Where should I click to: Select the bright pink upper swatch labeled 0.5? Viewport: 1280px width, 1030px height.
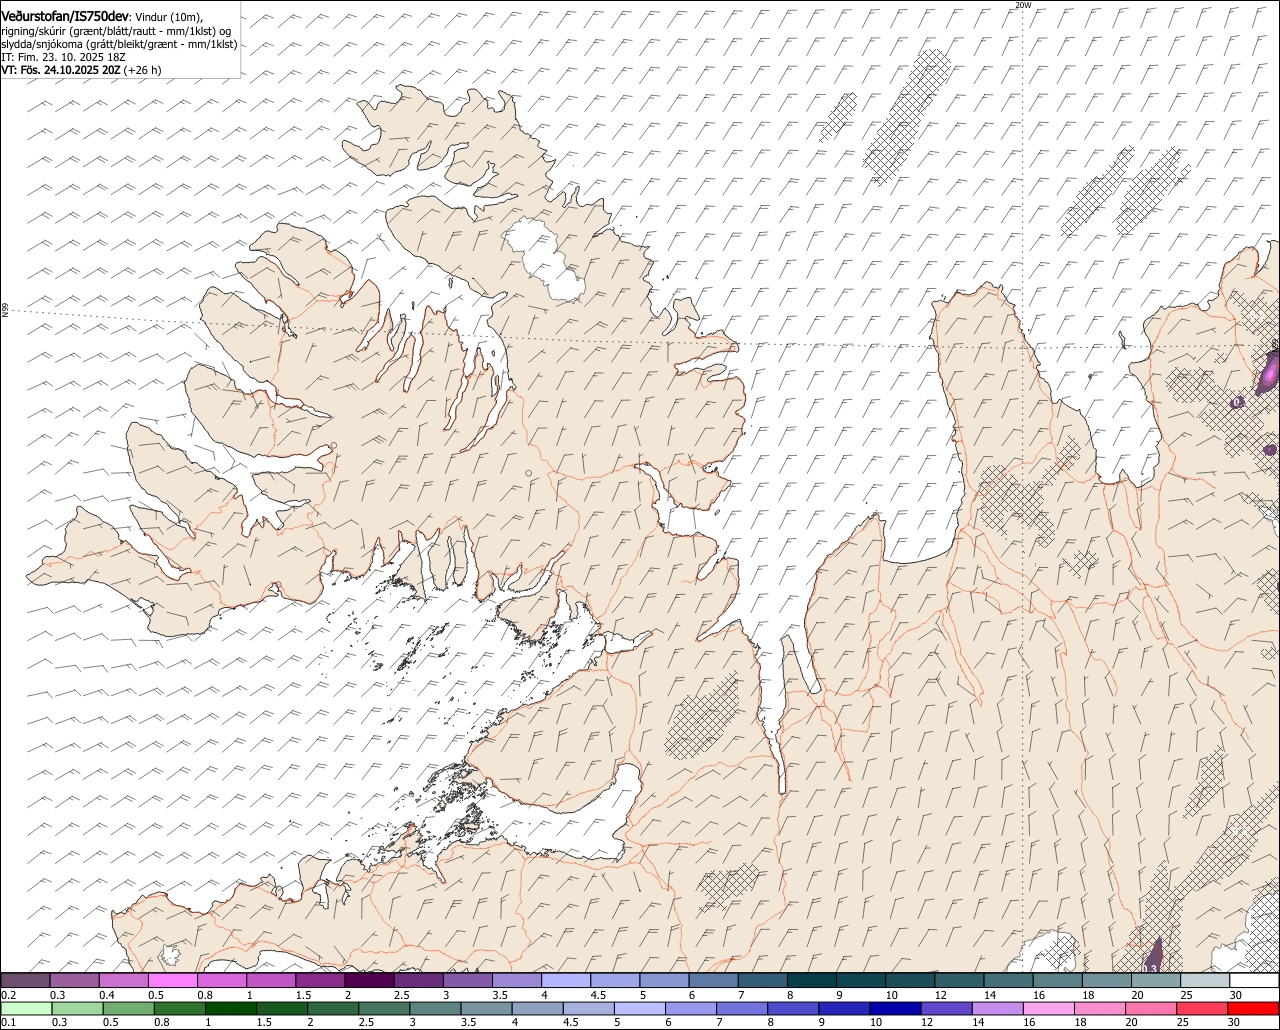pos(172,980)
